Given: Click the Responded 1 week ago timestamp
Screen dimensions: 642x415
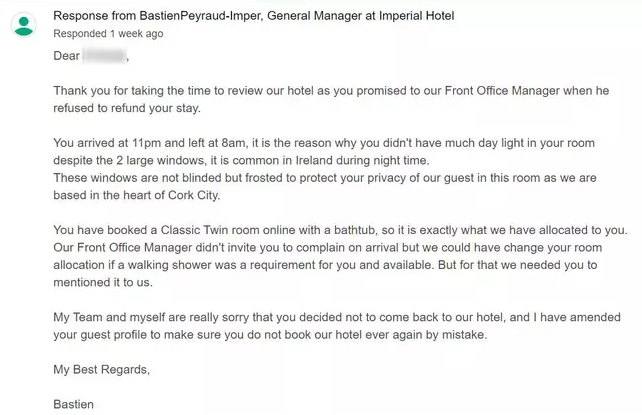Looking at the screenshot, I should [108, 33].
